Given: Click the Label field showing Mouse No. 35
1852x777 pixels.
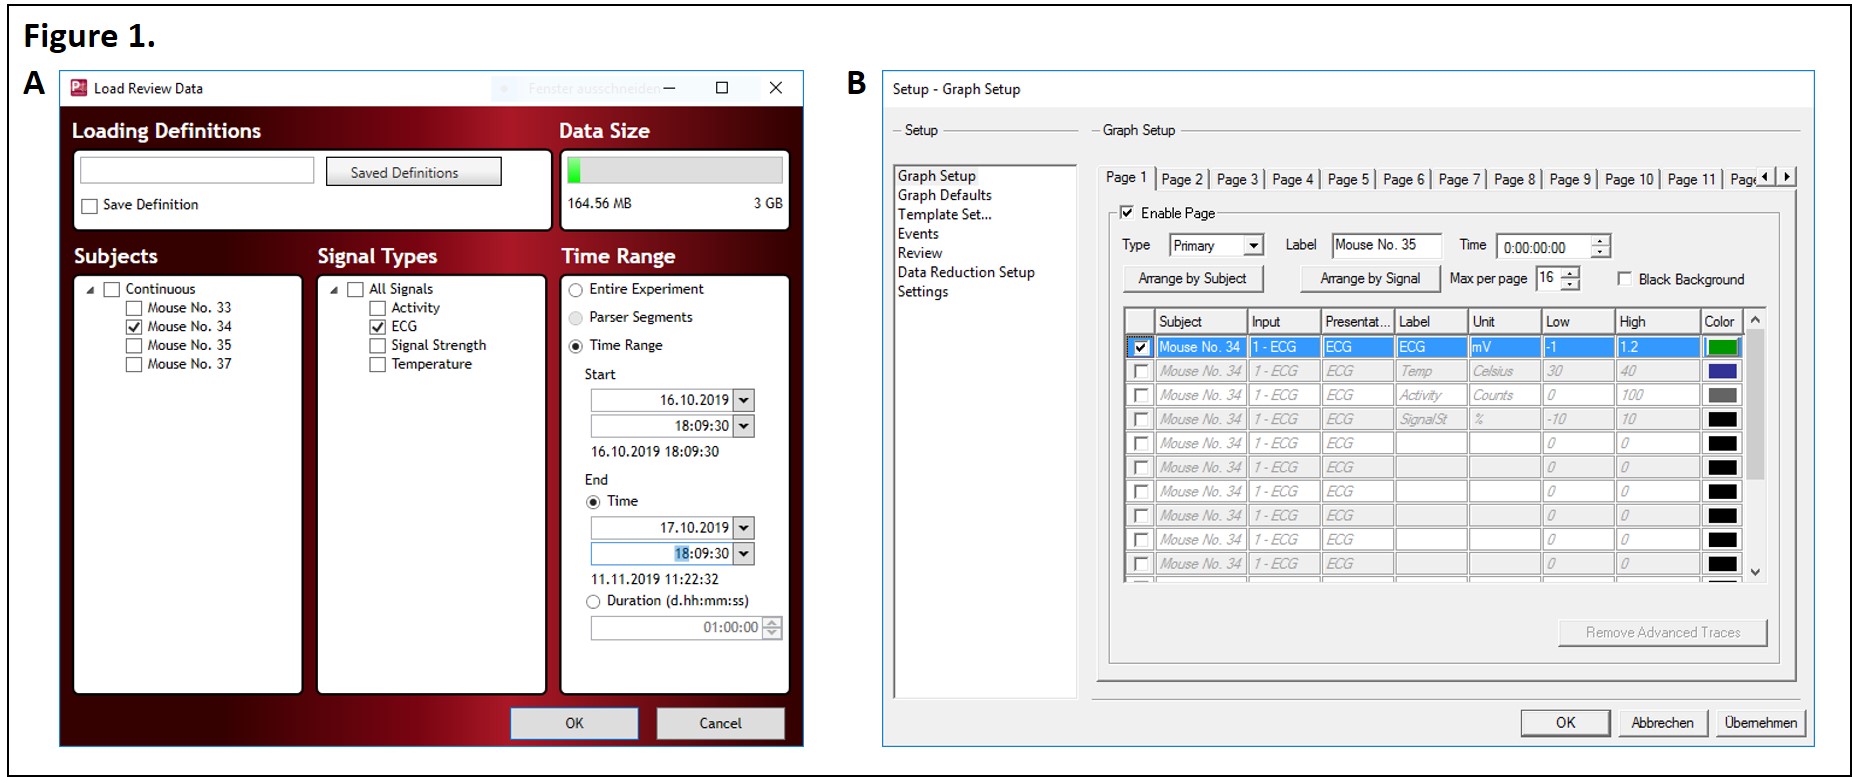Looking at the screenshot, I should [1386, 246].
